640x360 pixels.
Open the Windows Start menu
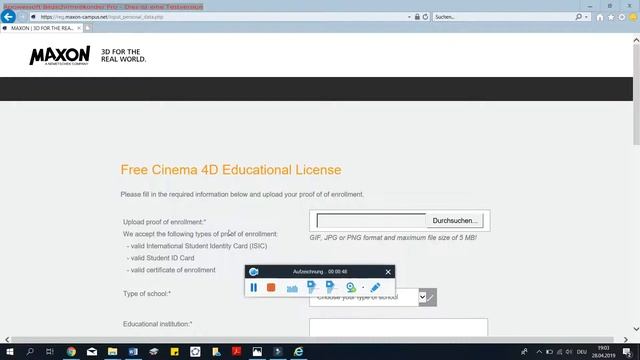[x=10, y=351]
